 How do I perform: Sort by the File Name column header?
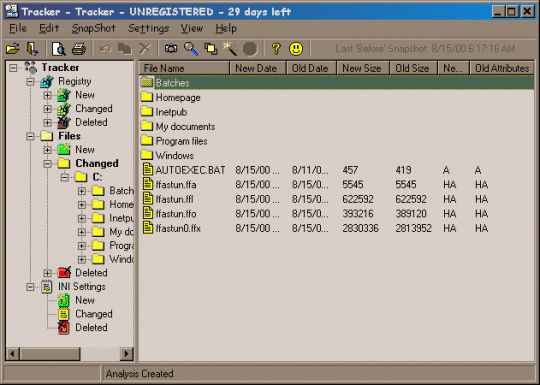click(184, 68)
